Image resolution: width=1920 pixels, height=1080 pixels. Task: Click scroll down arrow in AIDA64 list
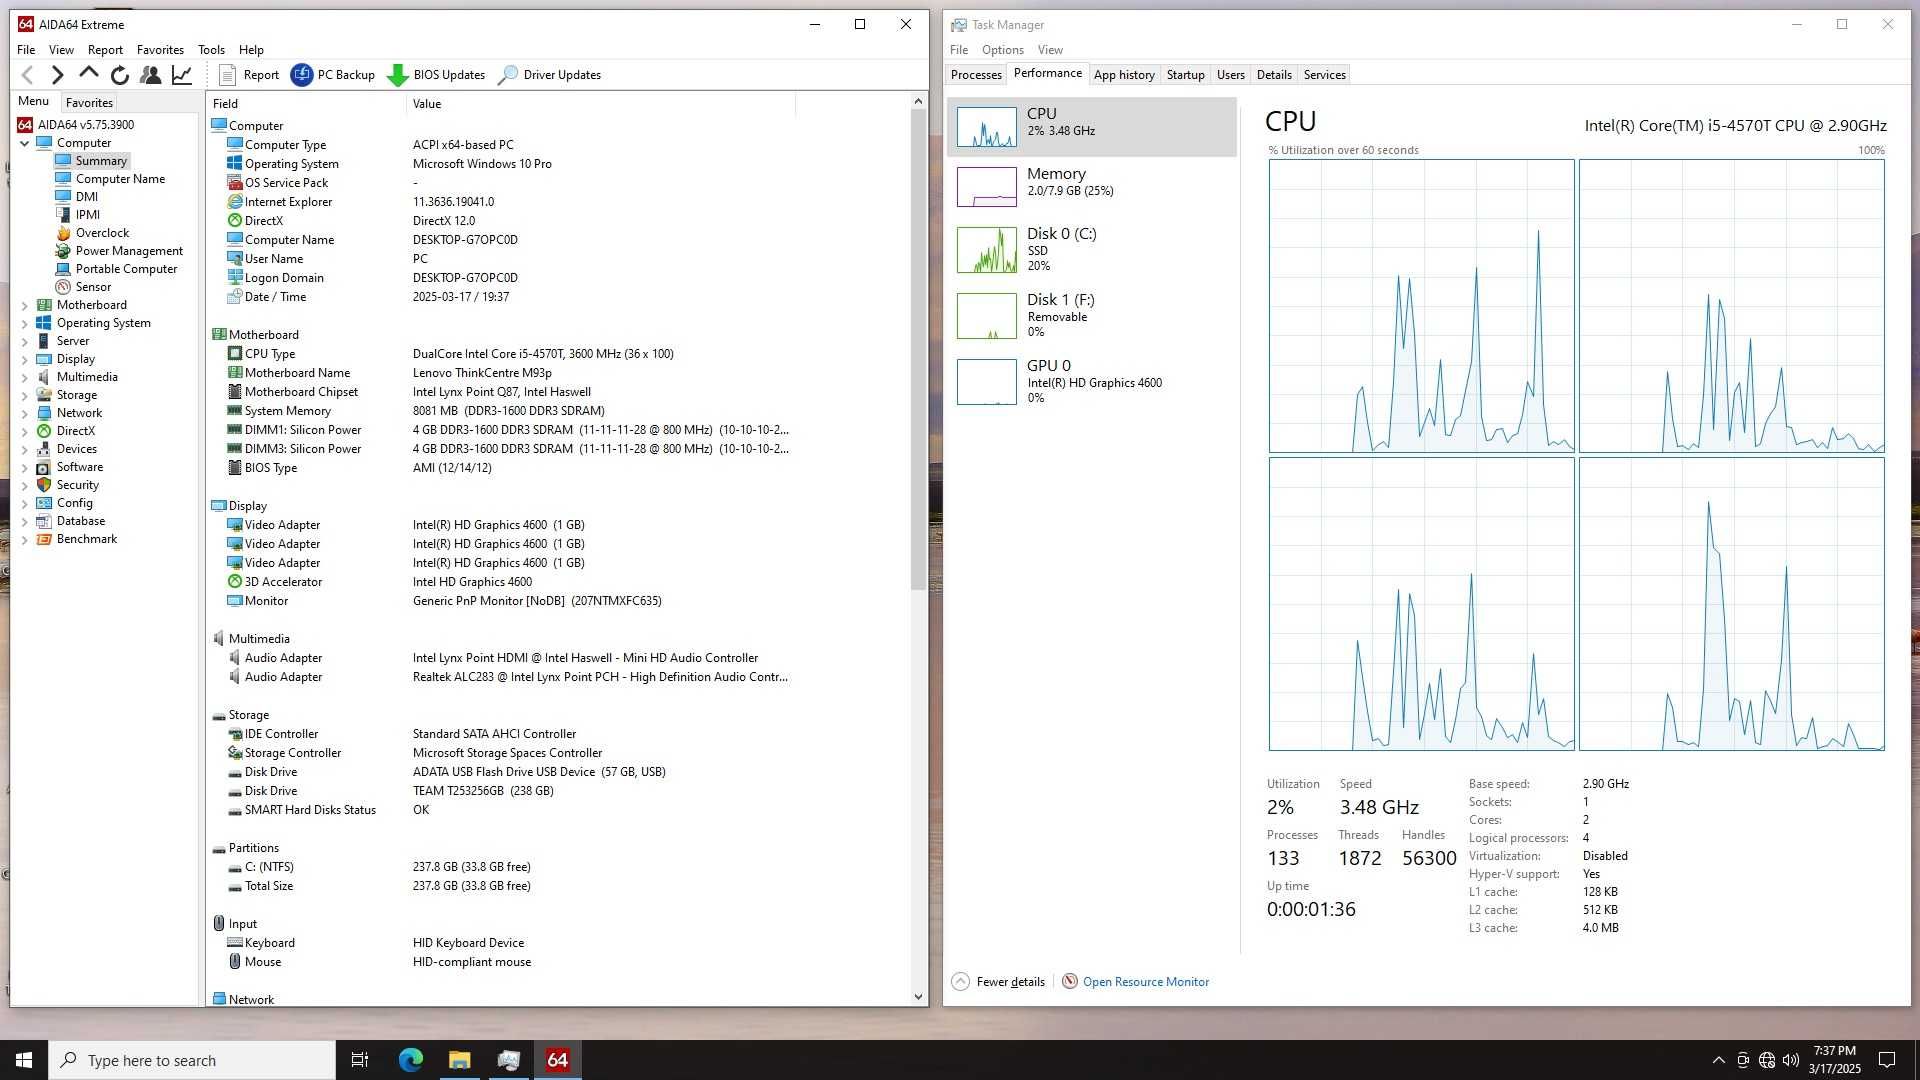click(918, 996)
